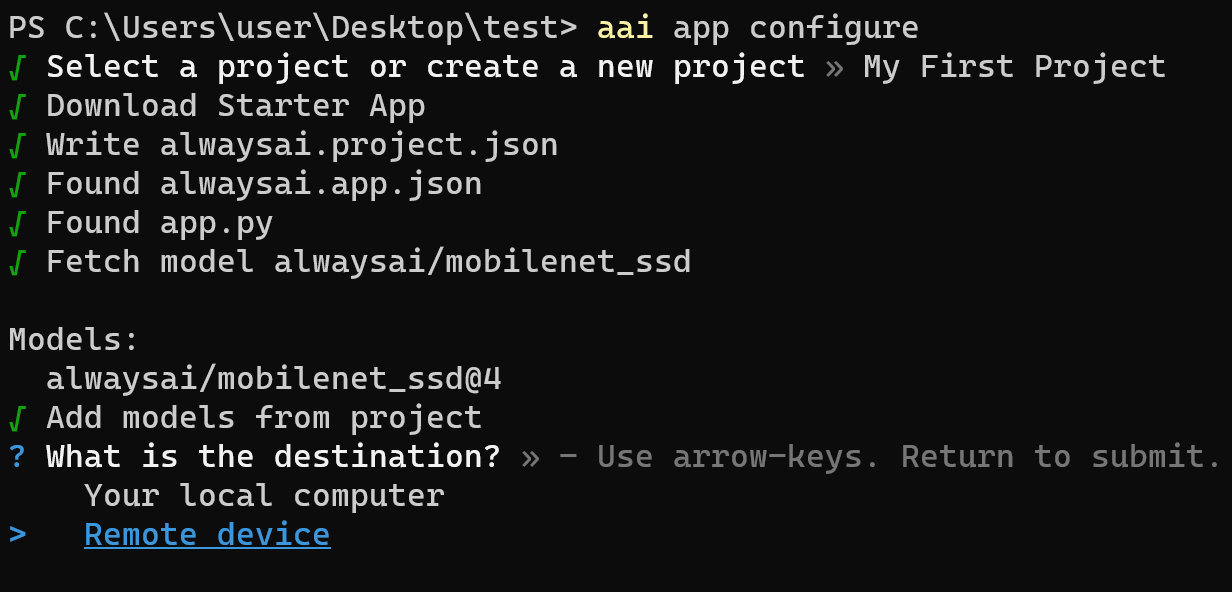Viewport: 1232px width, 592px height.
Task: Click the checkmark next to Write alwaysai.project.json
Action: 17,145
